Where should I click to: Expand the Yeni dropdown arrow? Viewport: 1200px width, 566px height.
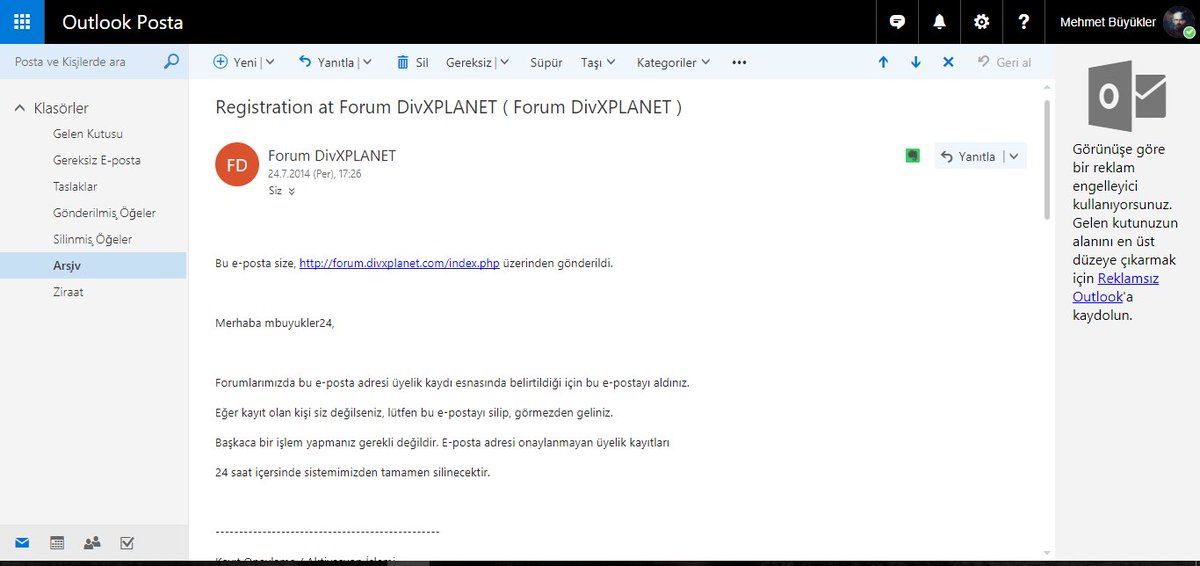coord(270,62)
